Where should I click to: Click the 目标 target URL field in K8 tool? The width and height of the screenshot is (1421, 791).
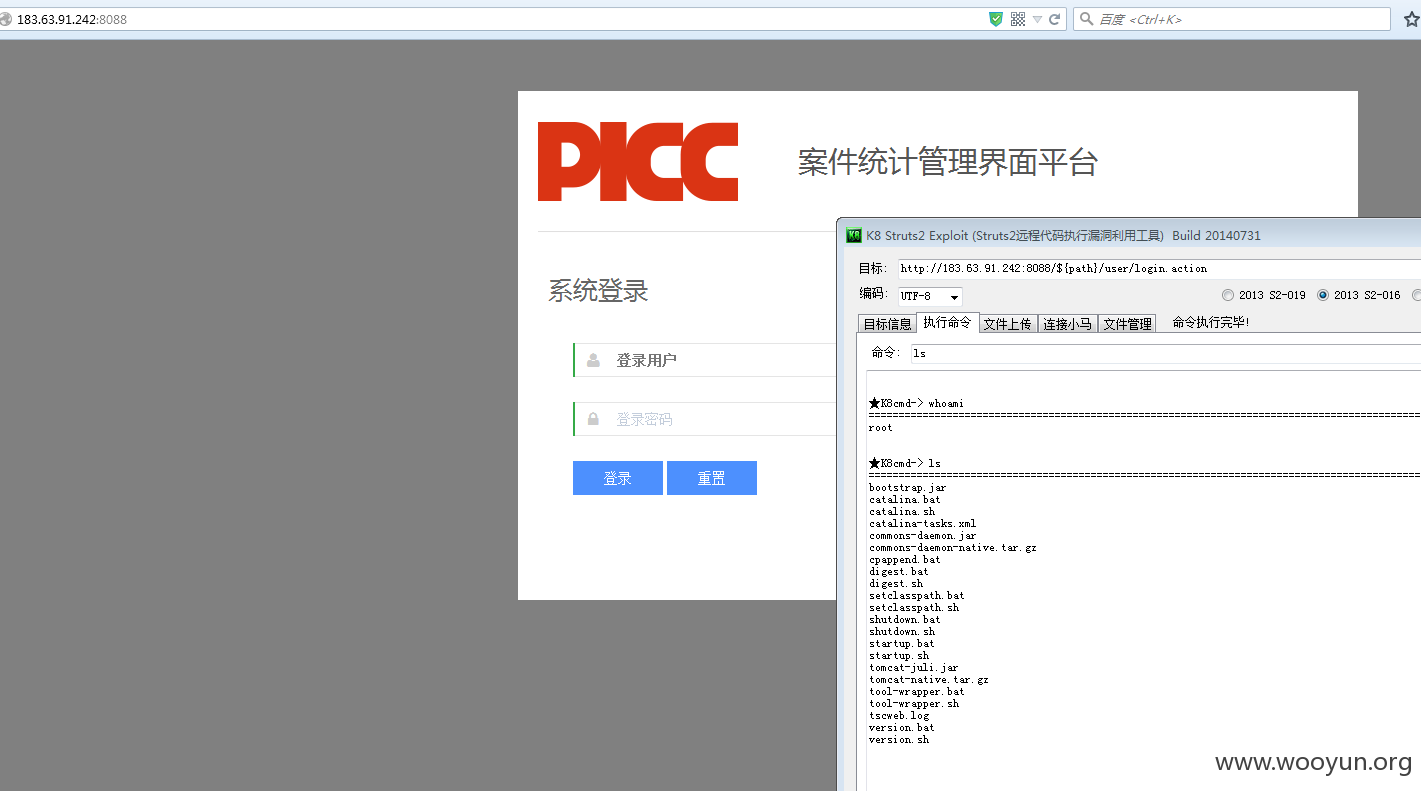click(x=1158, y=268)
